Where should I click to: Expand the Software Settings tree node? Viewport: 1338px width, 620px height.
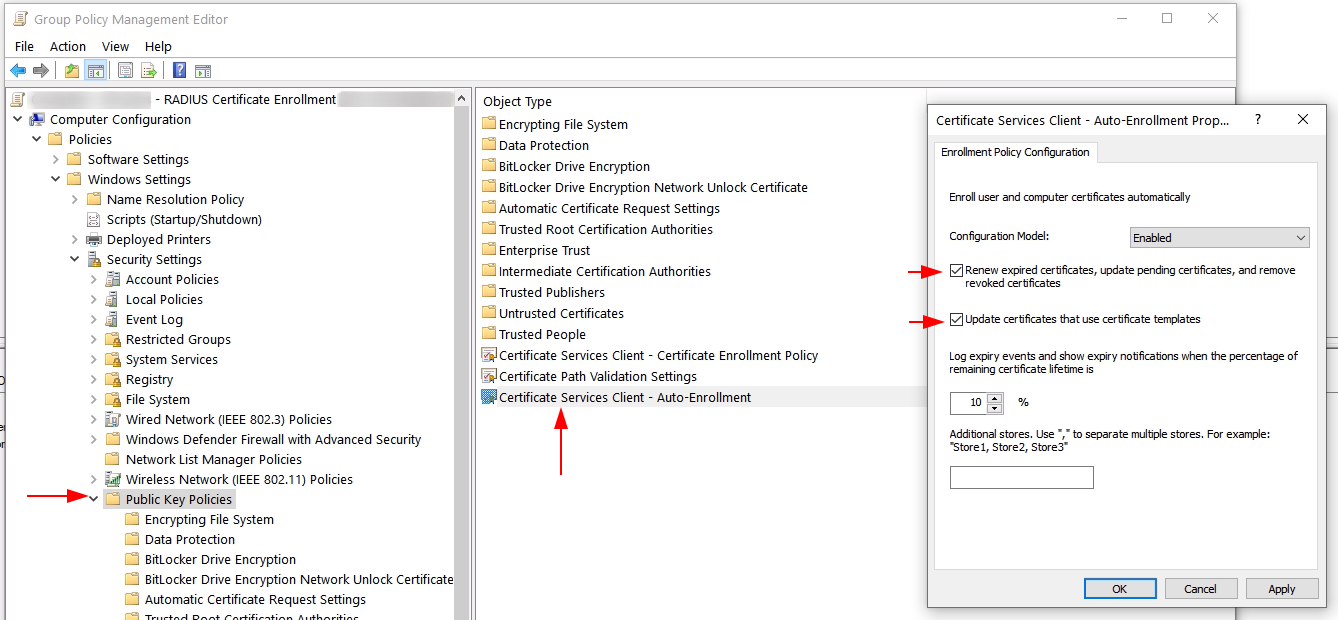click(56, 159)
